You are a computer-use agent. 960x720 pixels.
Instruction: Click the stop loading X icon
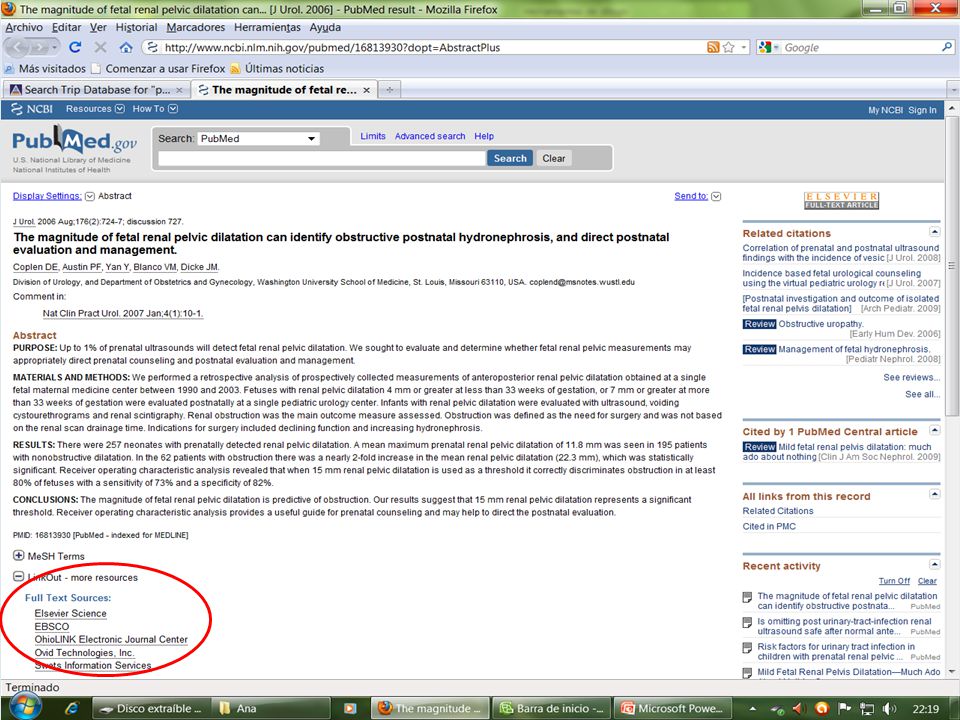coord(100,47)
